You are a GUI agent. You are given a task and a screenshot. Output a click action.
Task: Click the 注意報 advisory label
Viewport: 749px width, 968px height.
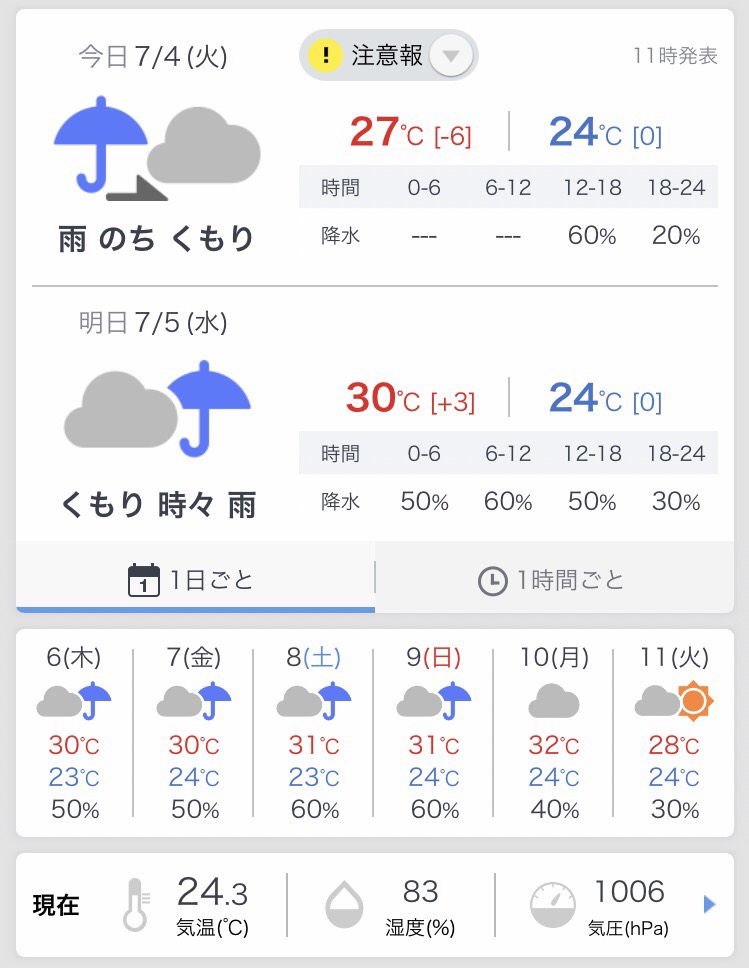coord(386,56)
